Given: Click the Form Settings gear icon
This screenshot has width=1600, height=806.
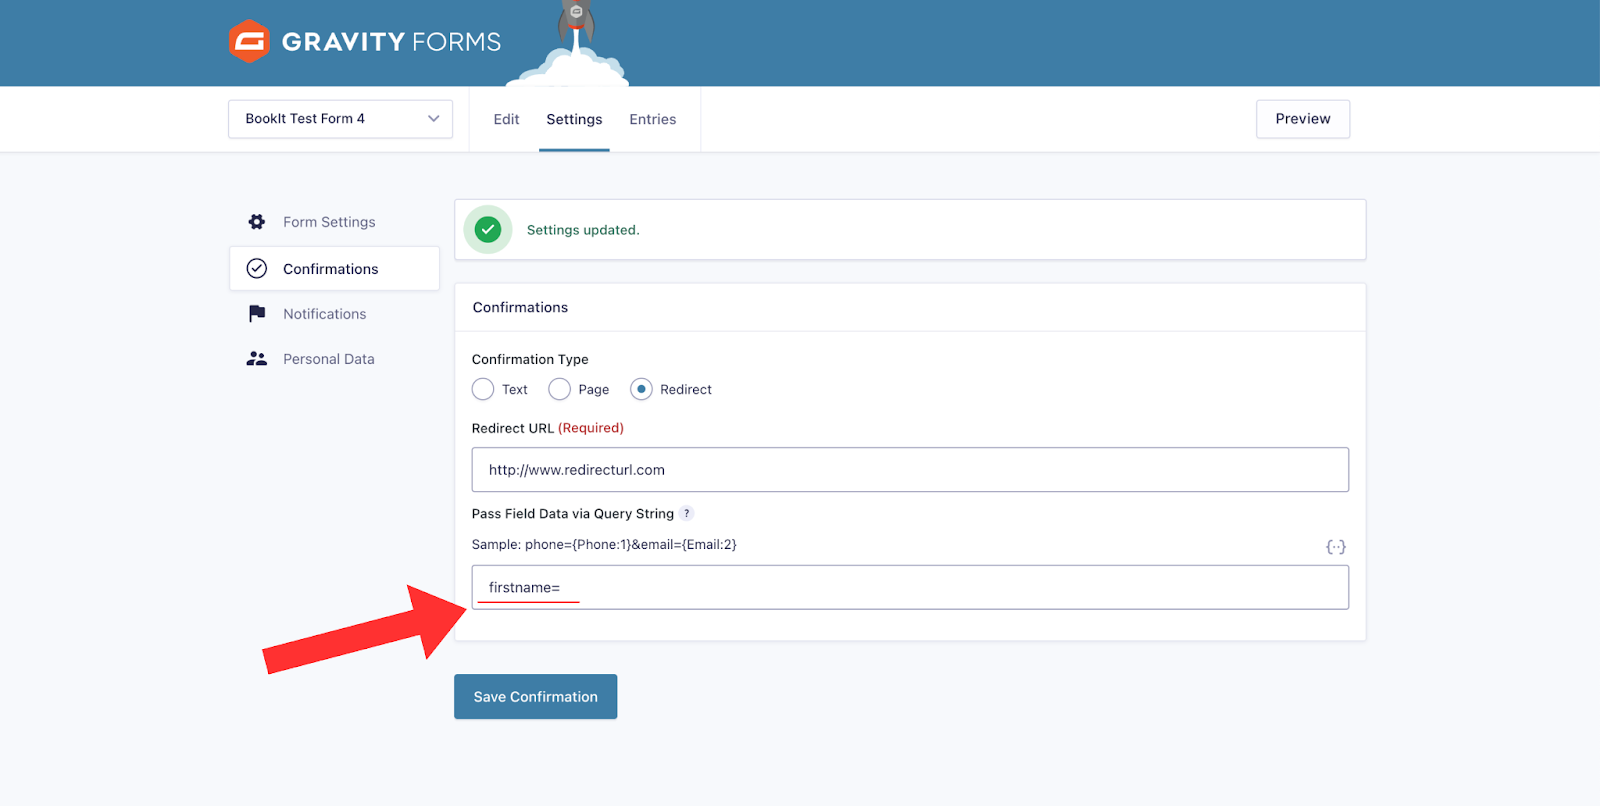Looking at the screenshot, I should (257, 222).
